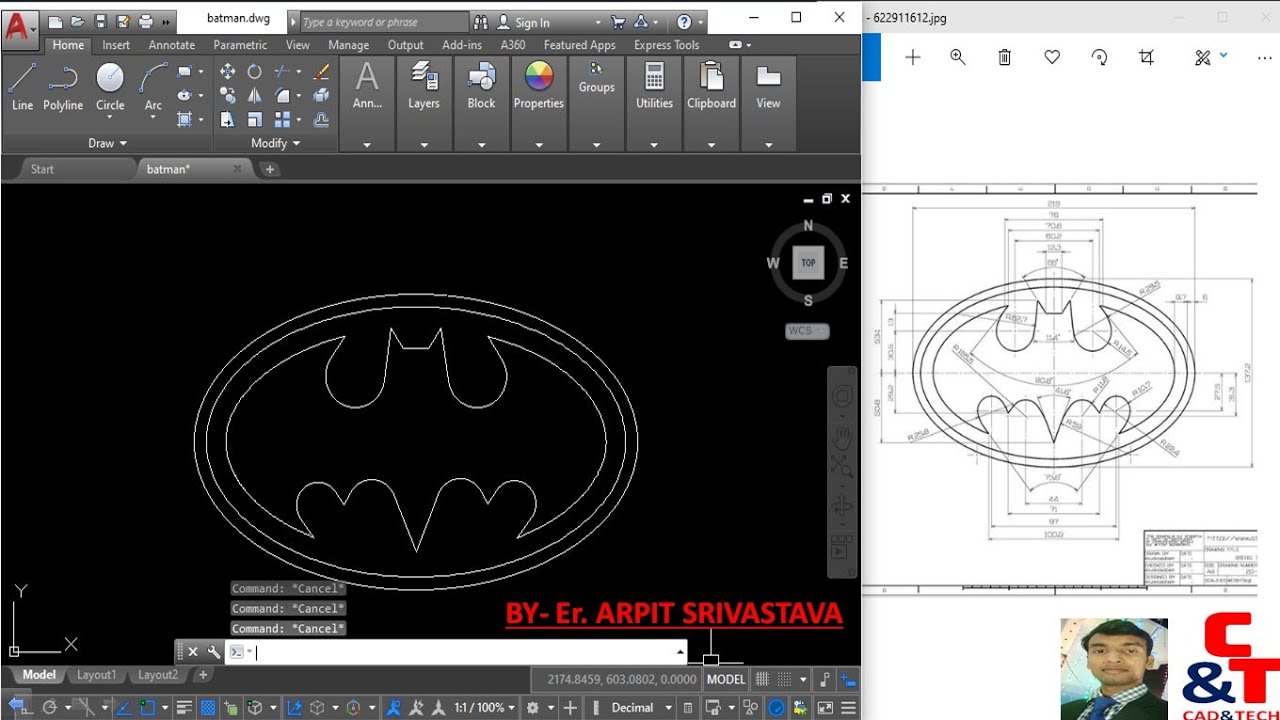Expand the Draw panel dropdown
Screen dimensions: 1280x720
pos(108,143)
